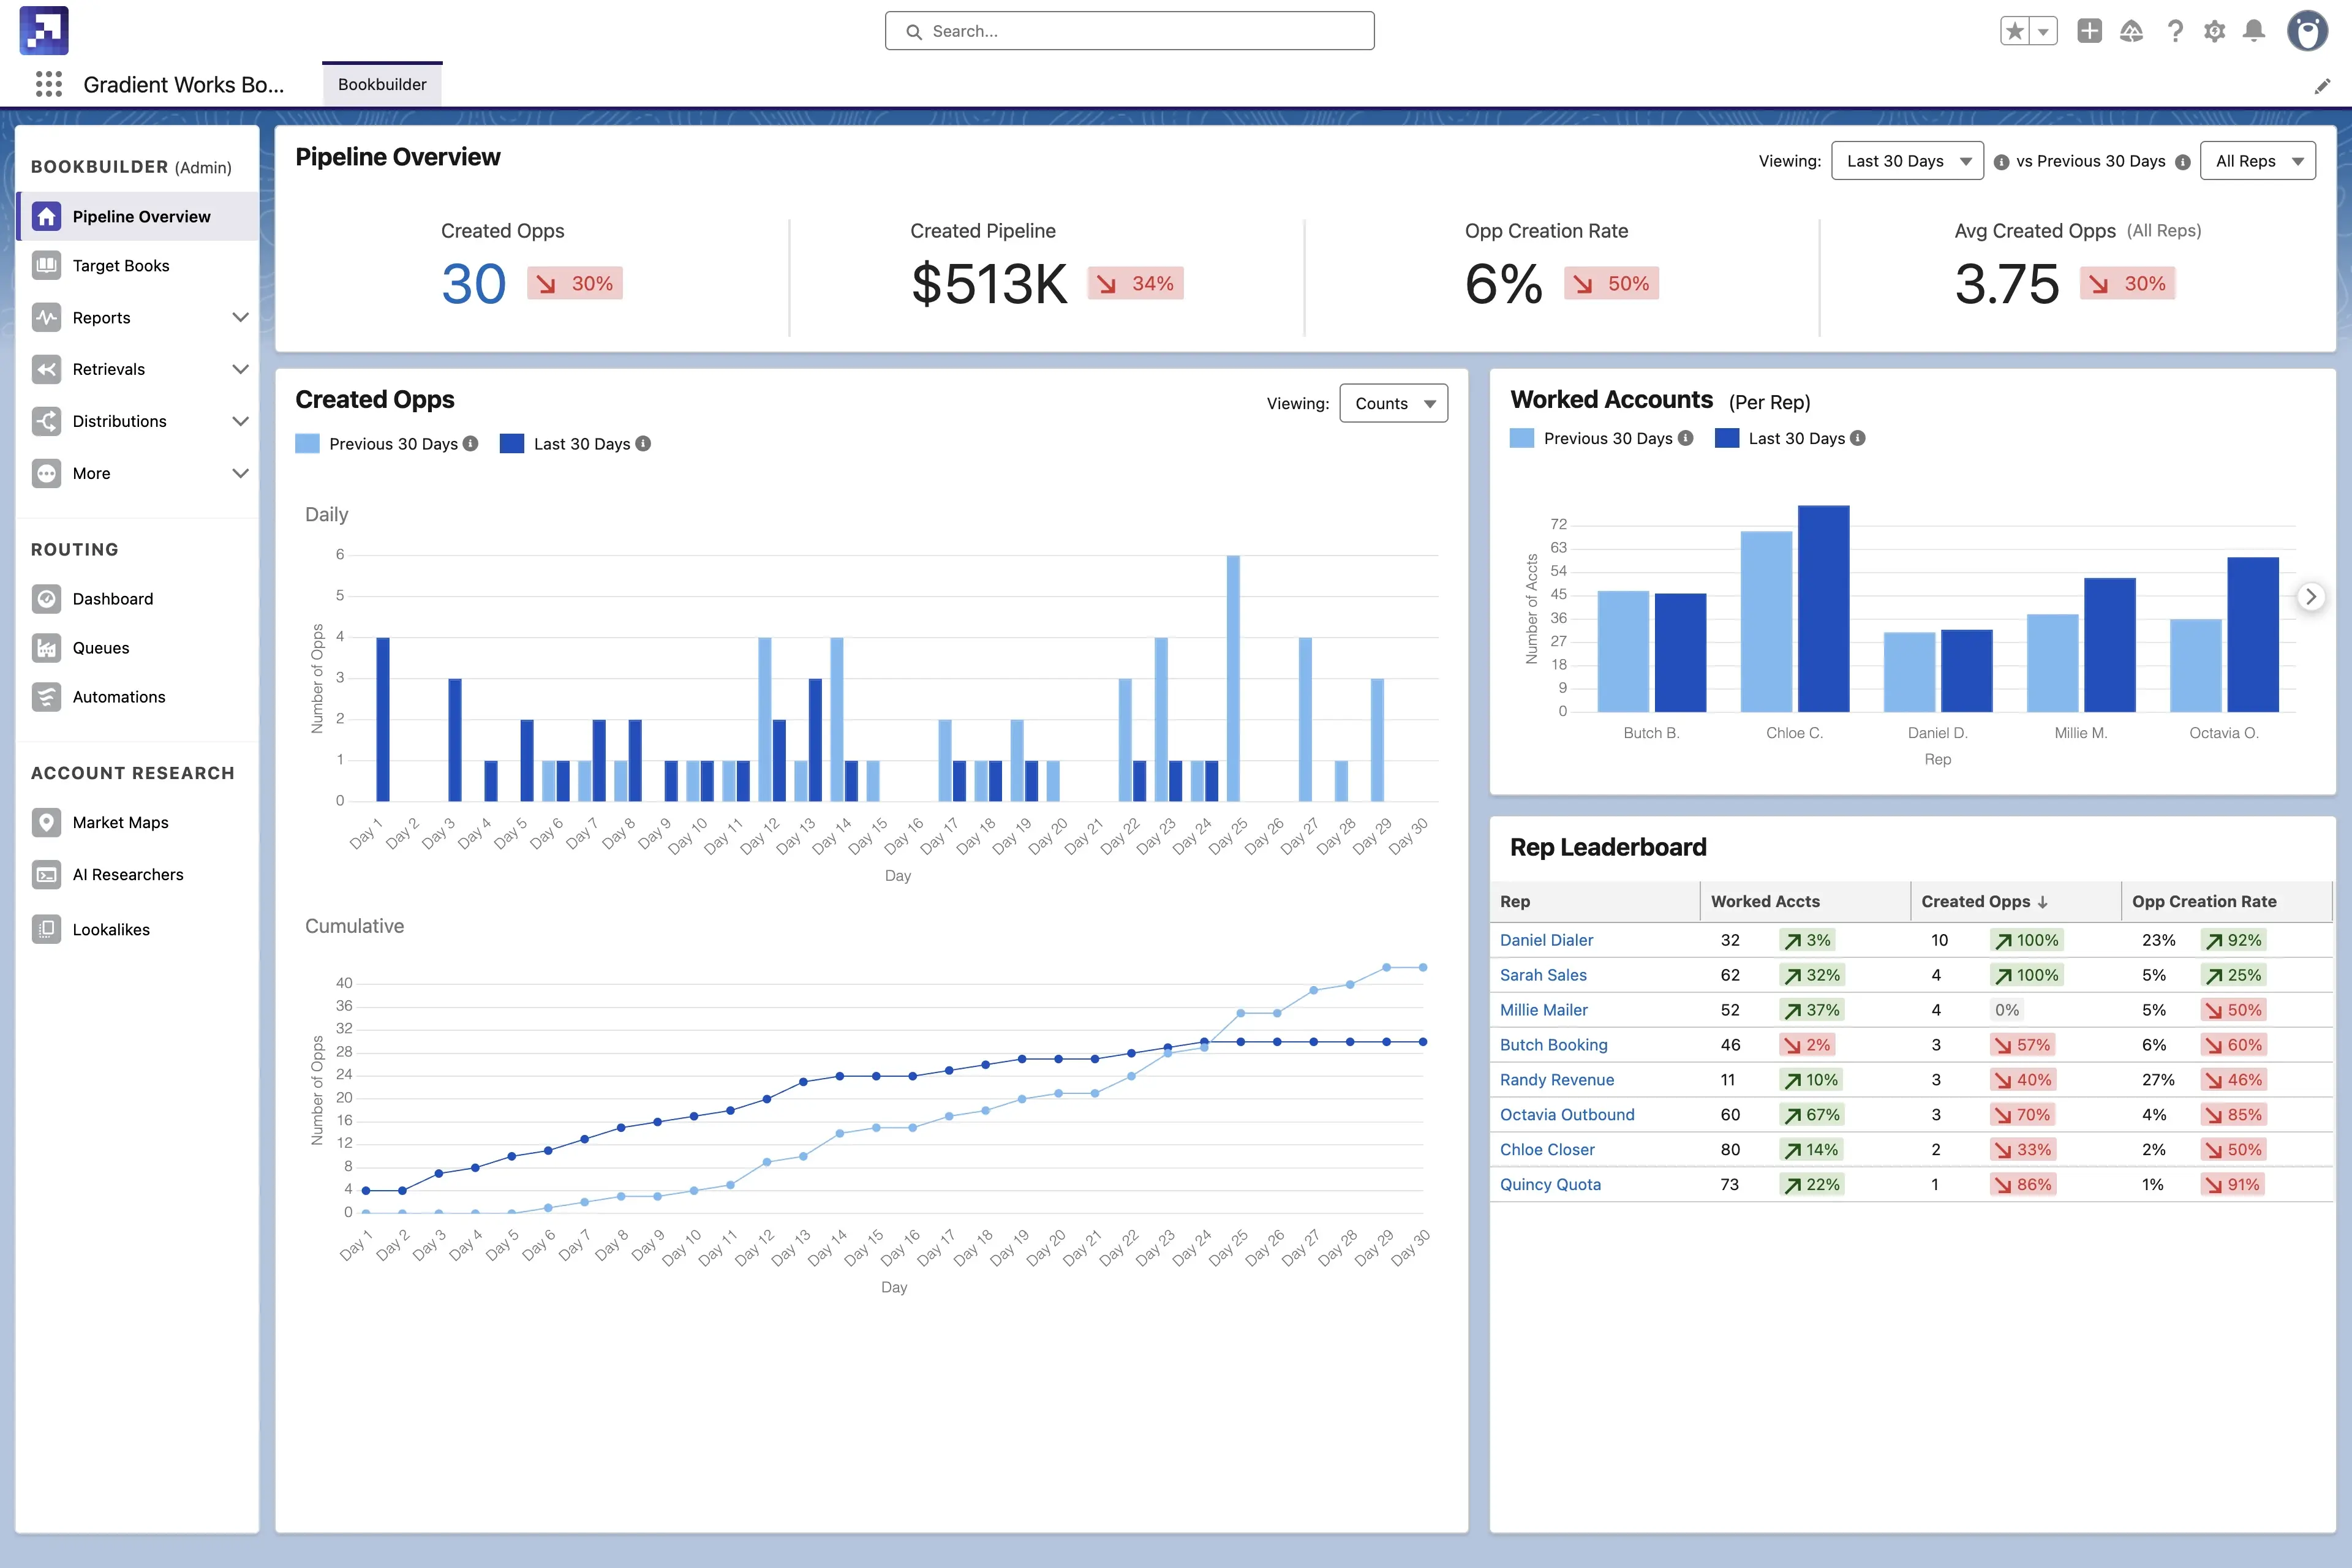Click the global actions plus icon
2352x1568 pixels.
[x=2089, y=31]
